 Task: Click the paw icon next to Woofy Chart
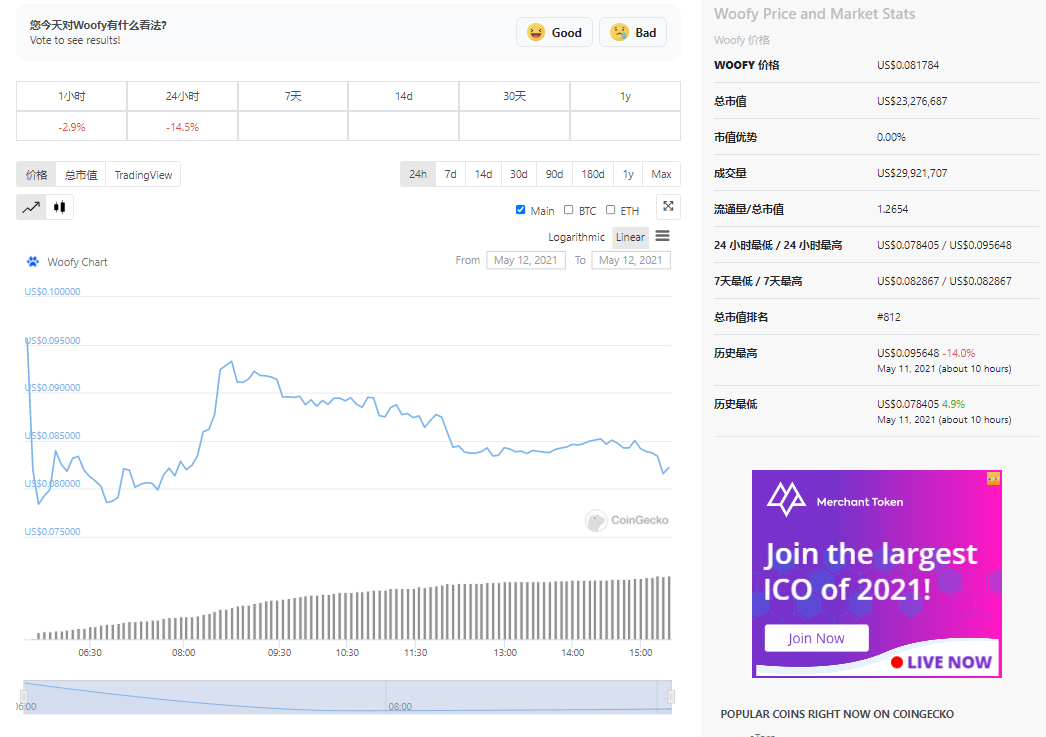point(34,262)
